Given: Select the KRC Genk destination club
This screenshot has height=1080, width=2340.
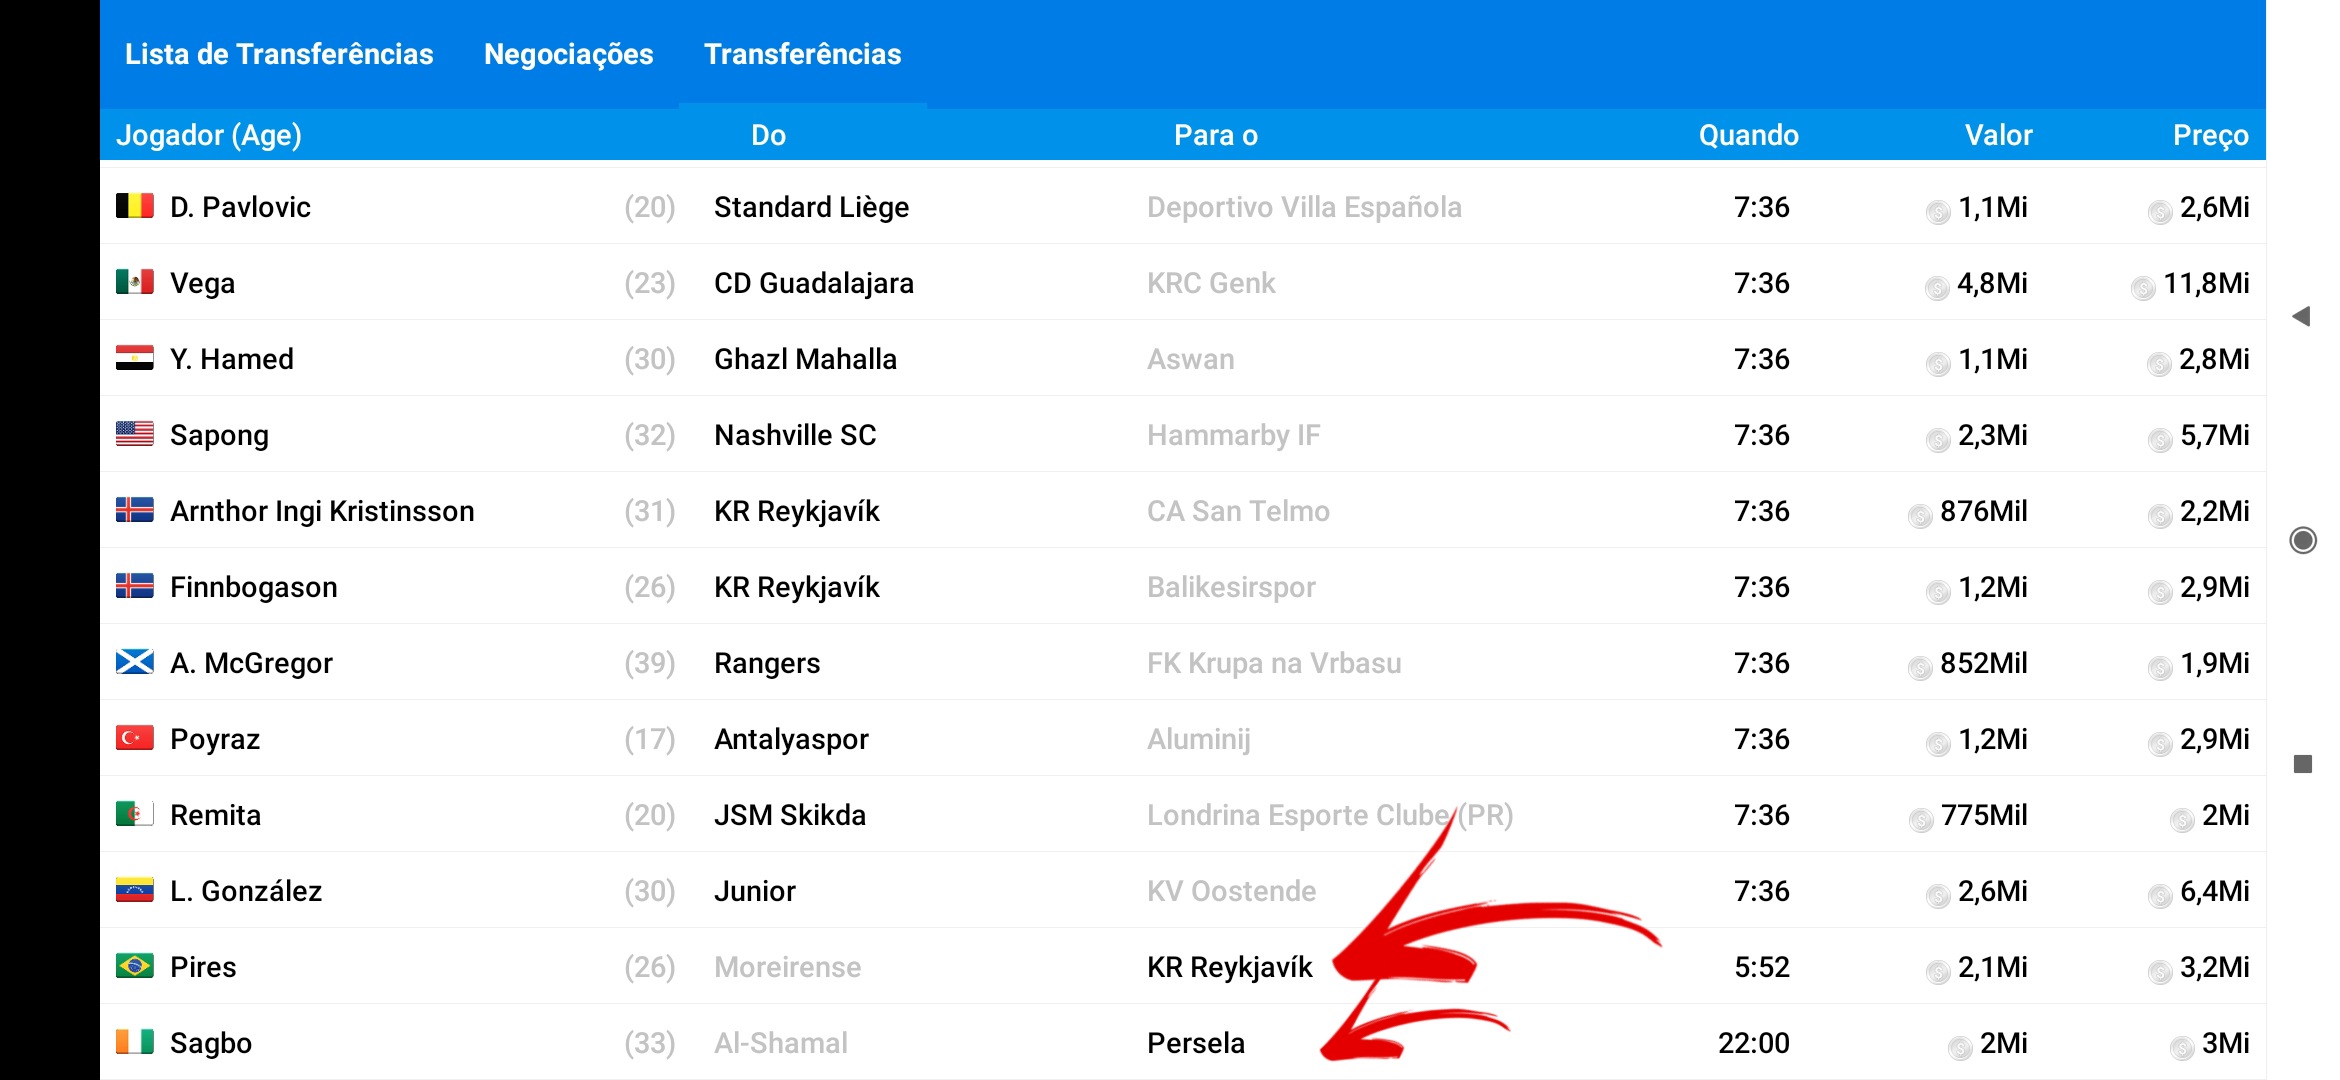Looking at the screenshot, I should click(x=1211, y=283).
